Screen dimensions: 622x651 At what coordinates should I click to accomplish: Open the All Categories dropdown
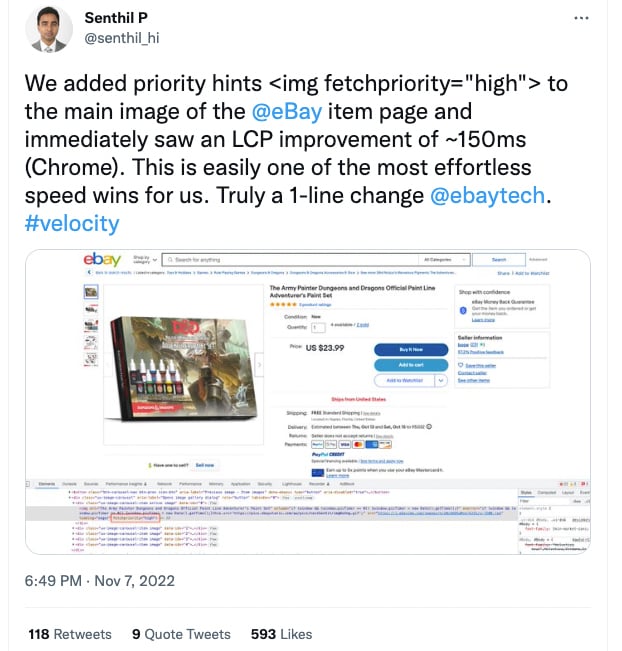(444, 259)
